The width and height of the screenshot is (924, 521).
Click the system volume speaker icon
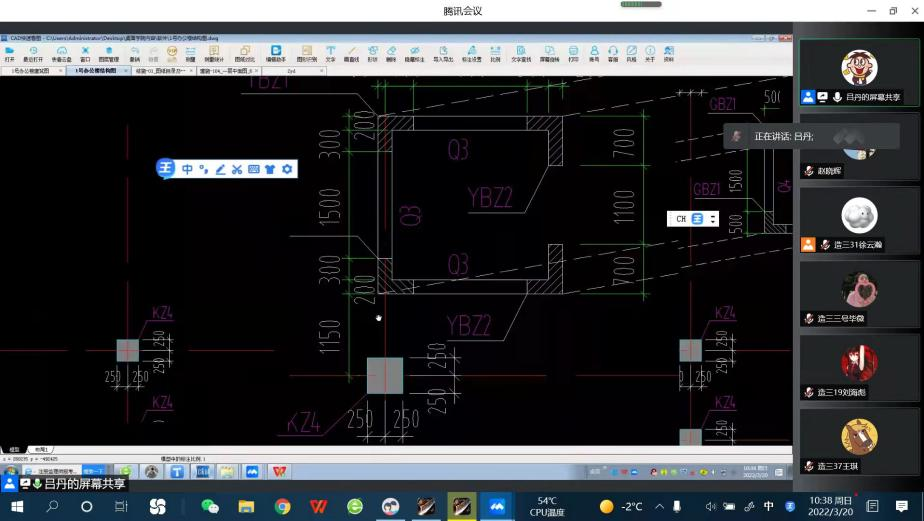710,506
